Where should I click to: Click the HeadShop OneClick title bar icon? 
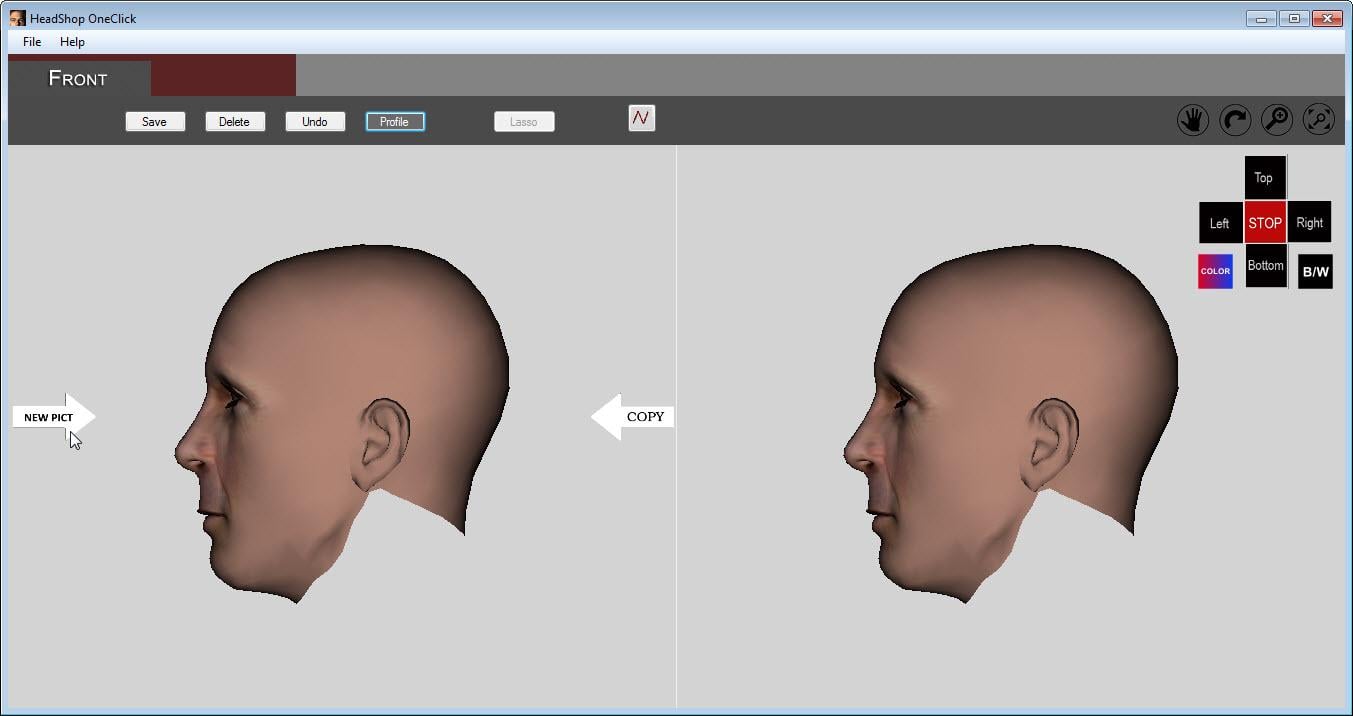click(x=17, y=18)
